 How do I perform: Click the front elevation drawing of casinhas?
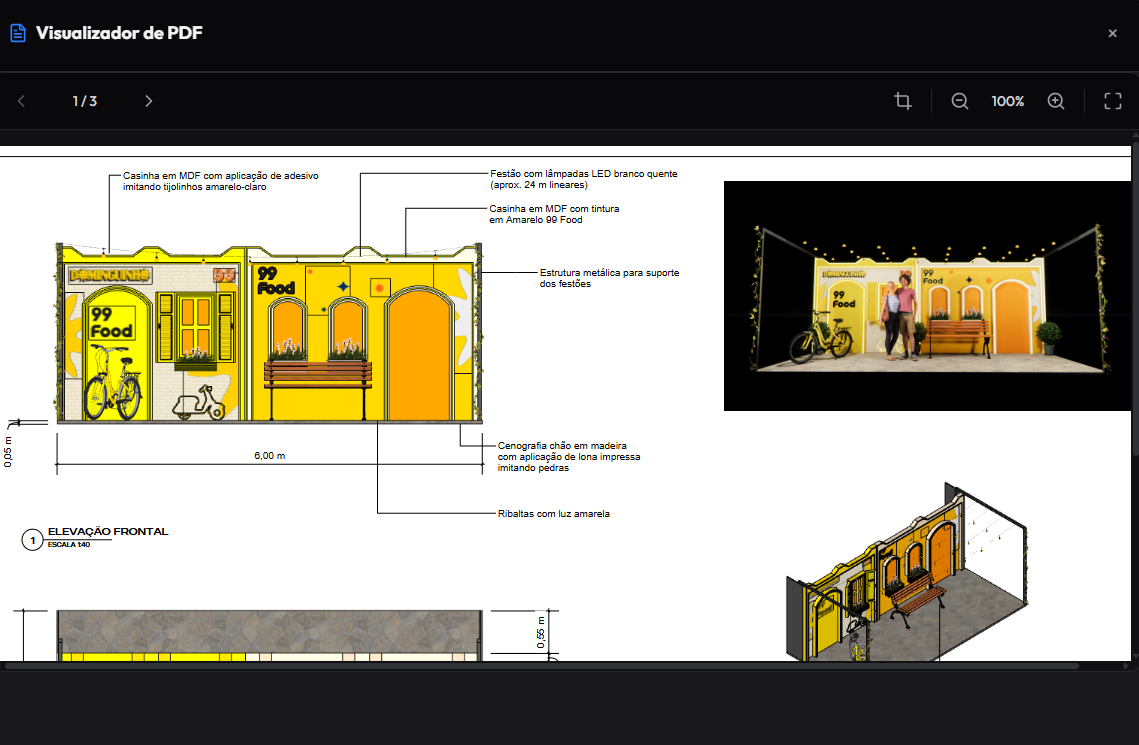[269, 333]
